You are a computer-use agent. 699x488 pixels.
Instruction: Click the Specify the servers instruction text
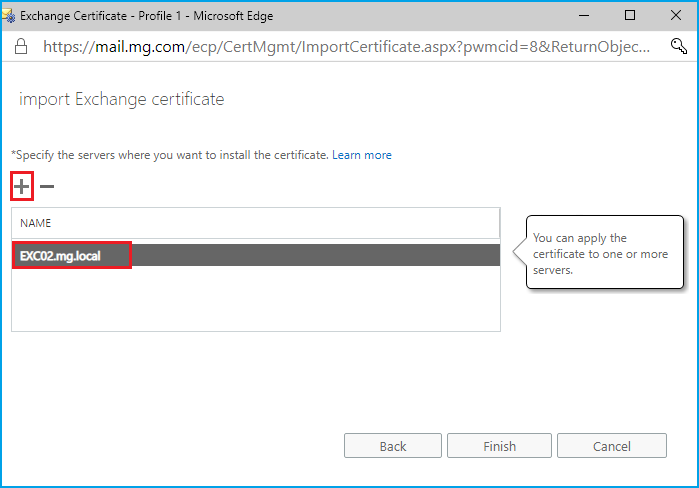[x=170, y=155]
